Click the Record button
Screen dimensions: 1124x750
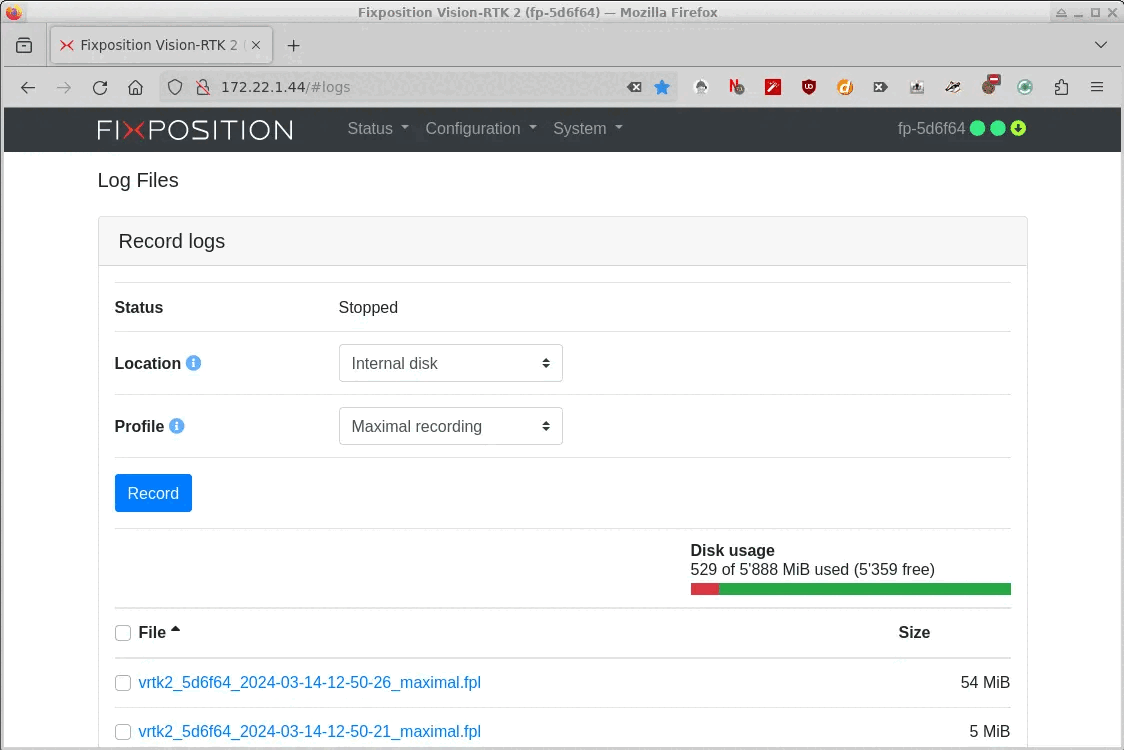[x=153, y=492]
